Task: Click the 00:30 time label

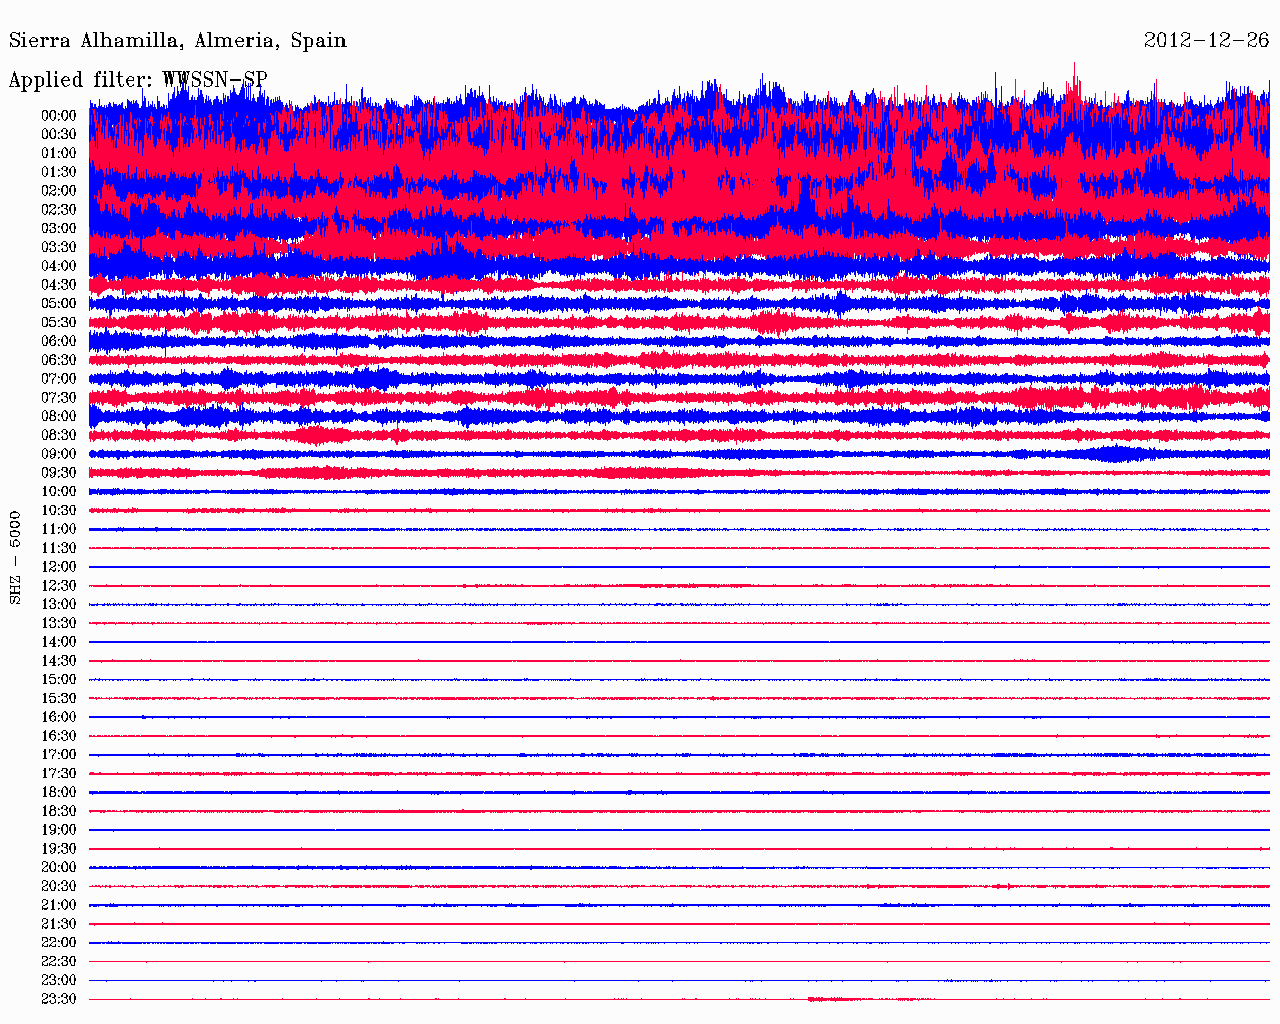Action: point(59,135)
